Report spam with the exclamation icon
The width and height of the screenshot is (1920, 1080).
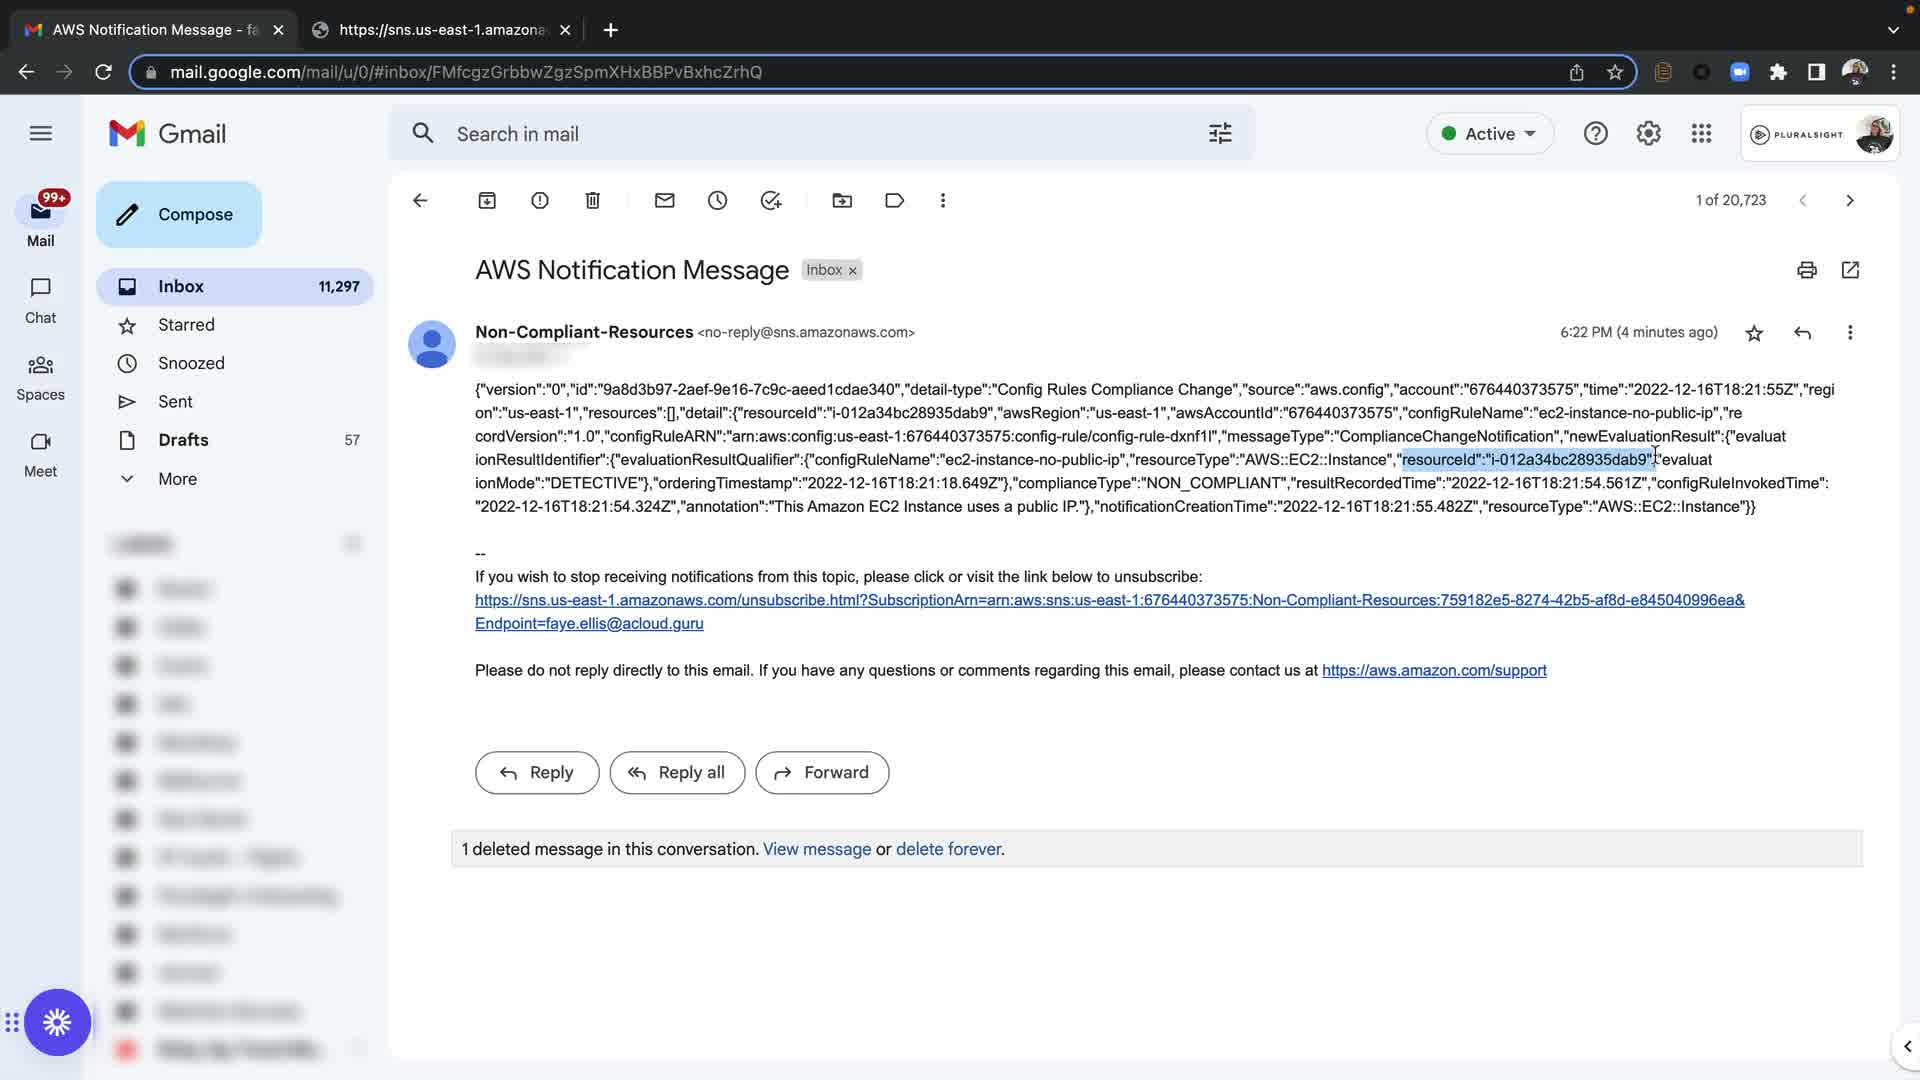click(540, 201)
